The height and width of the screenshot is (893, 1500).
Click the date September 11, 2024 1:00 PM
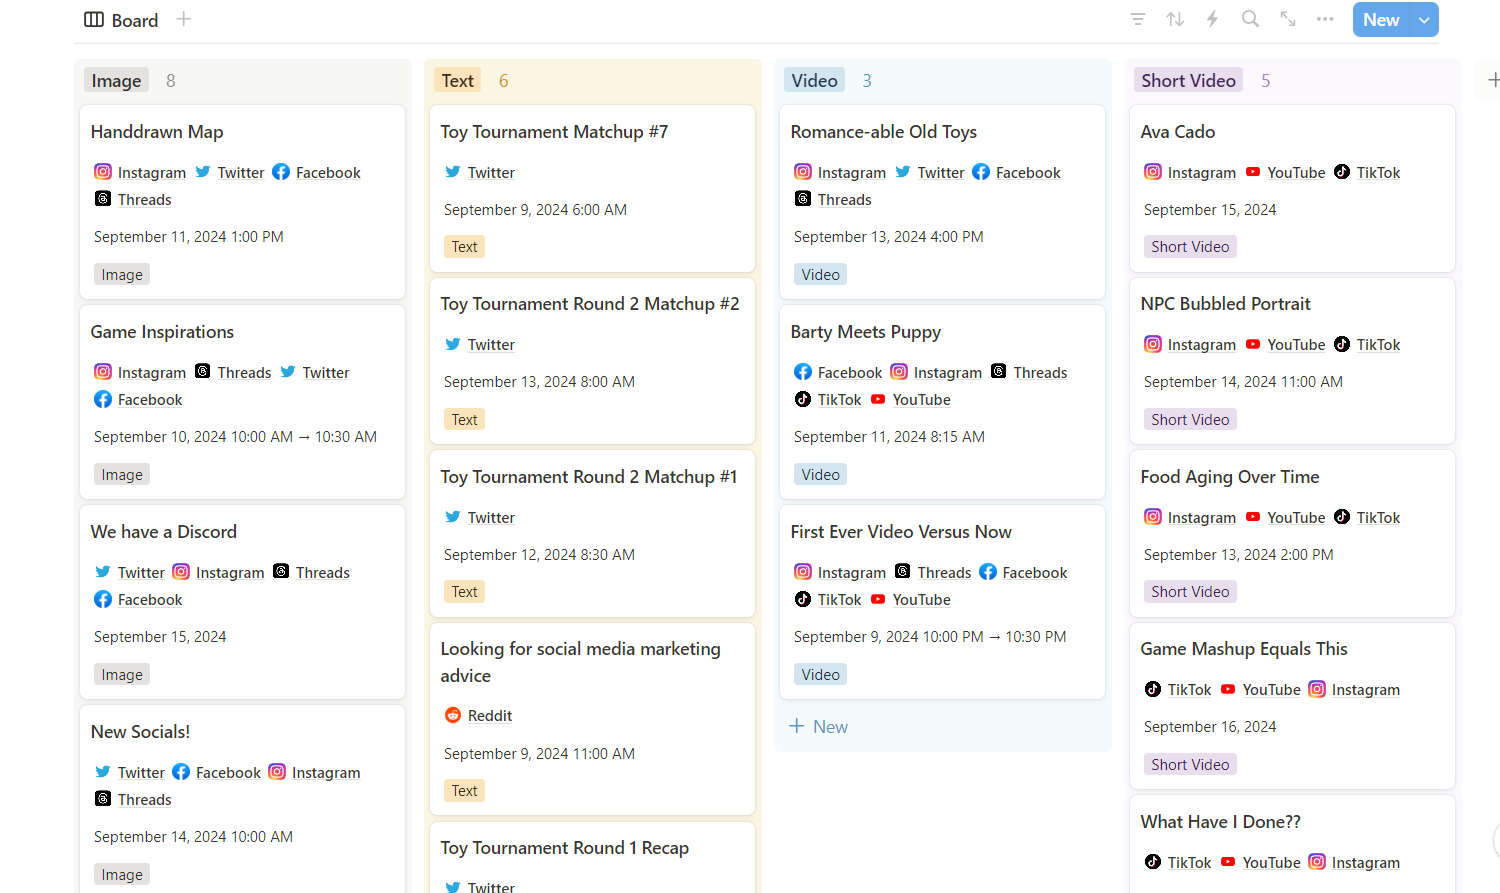[x=189, y=237]
